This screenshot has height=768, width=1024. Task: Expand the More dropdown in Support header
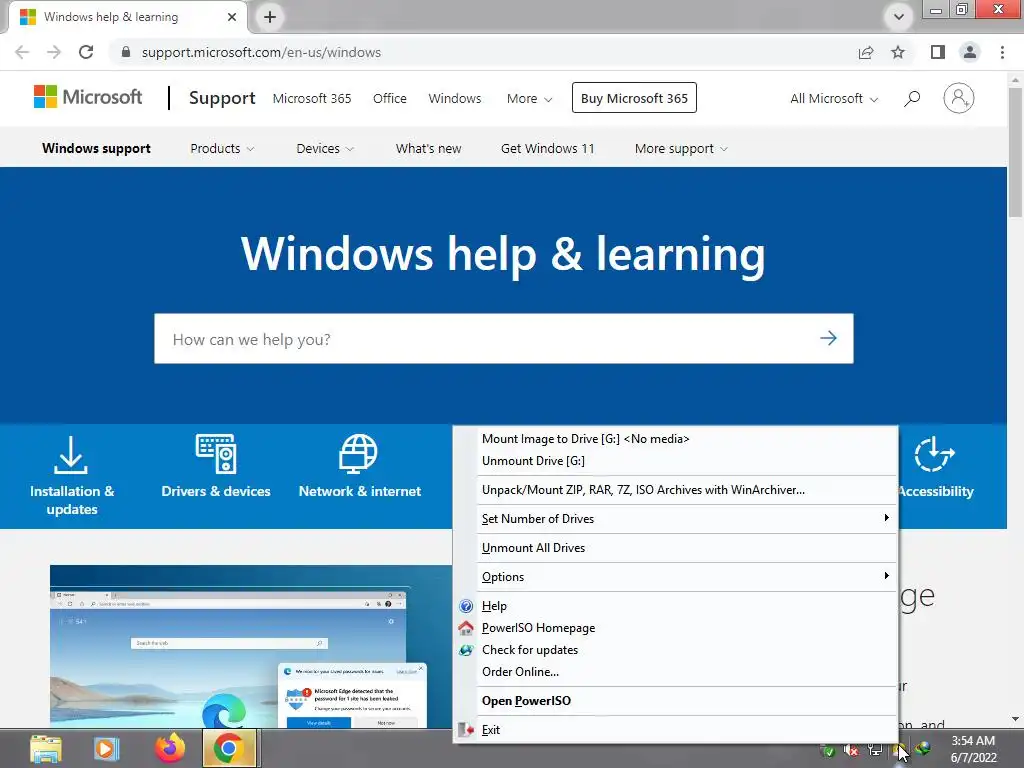[529, 99]
